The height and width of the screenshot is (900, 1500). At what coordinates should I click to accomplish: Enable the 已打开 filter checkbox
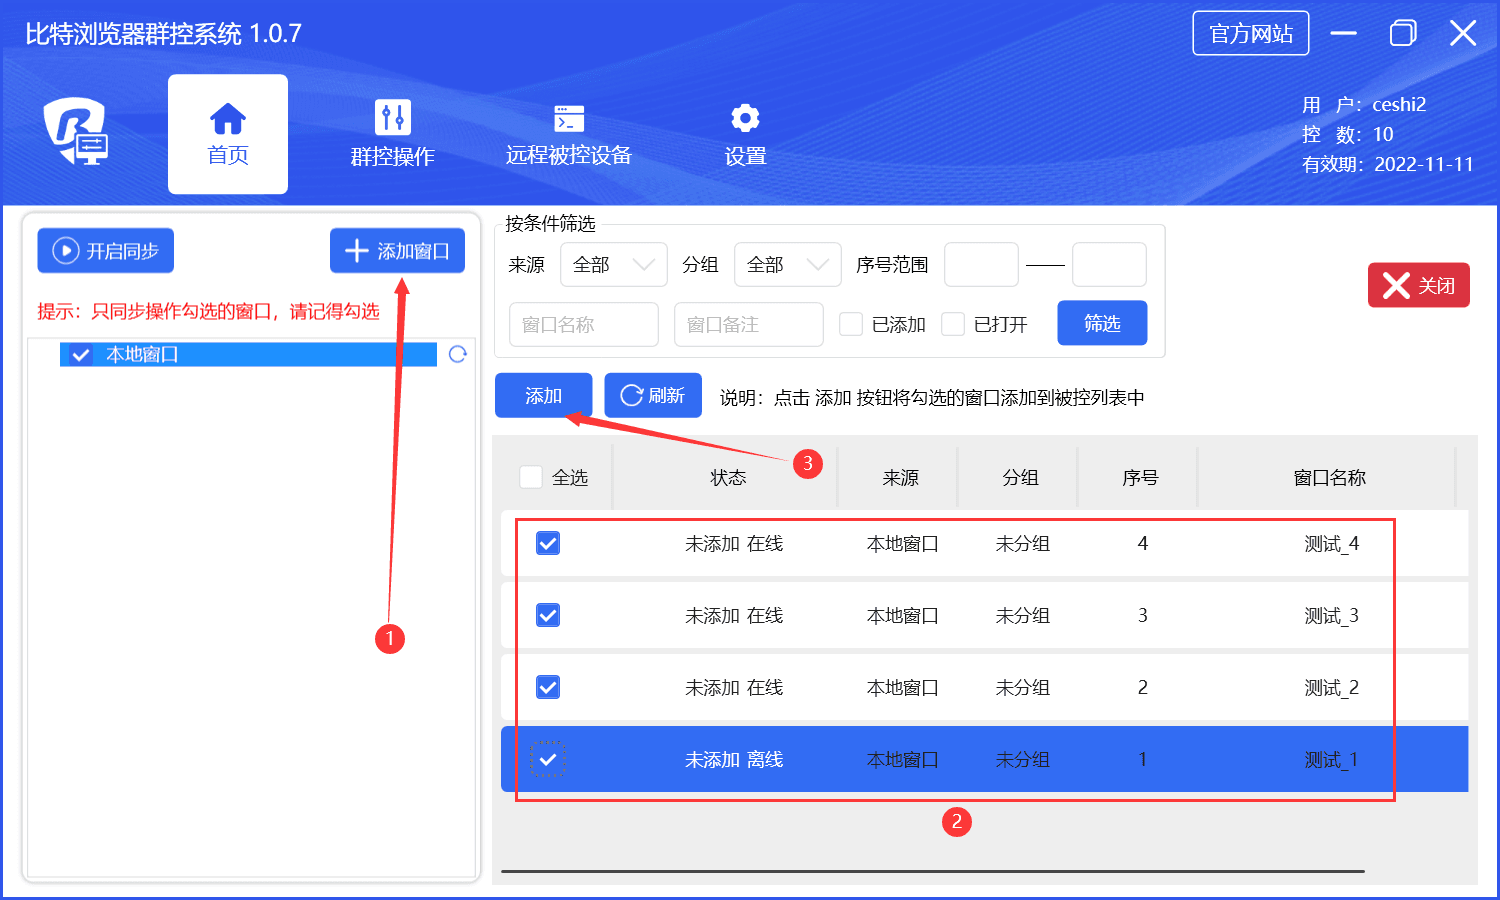[952, 324]
